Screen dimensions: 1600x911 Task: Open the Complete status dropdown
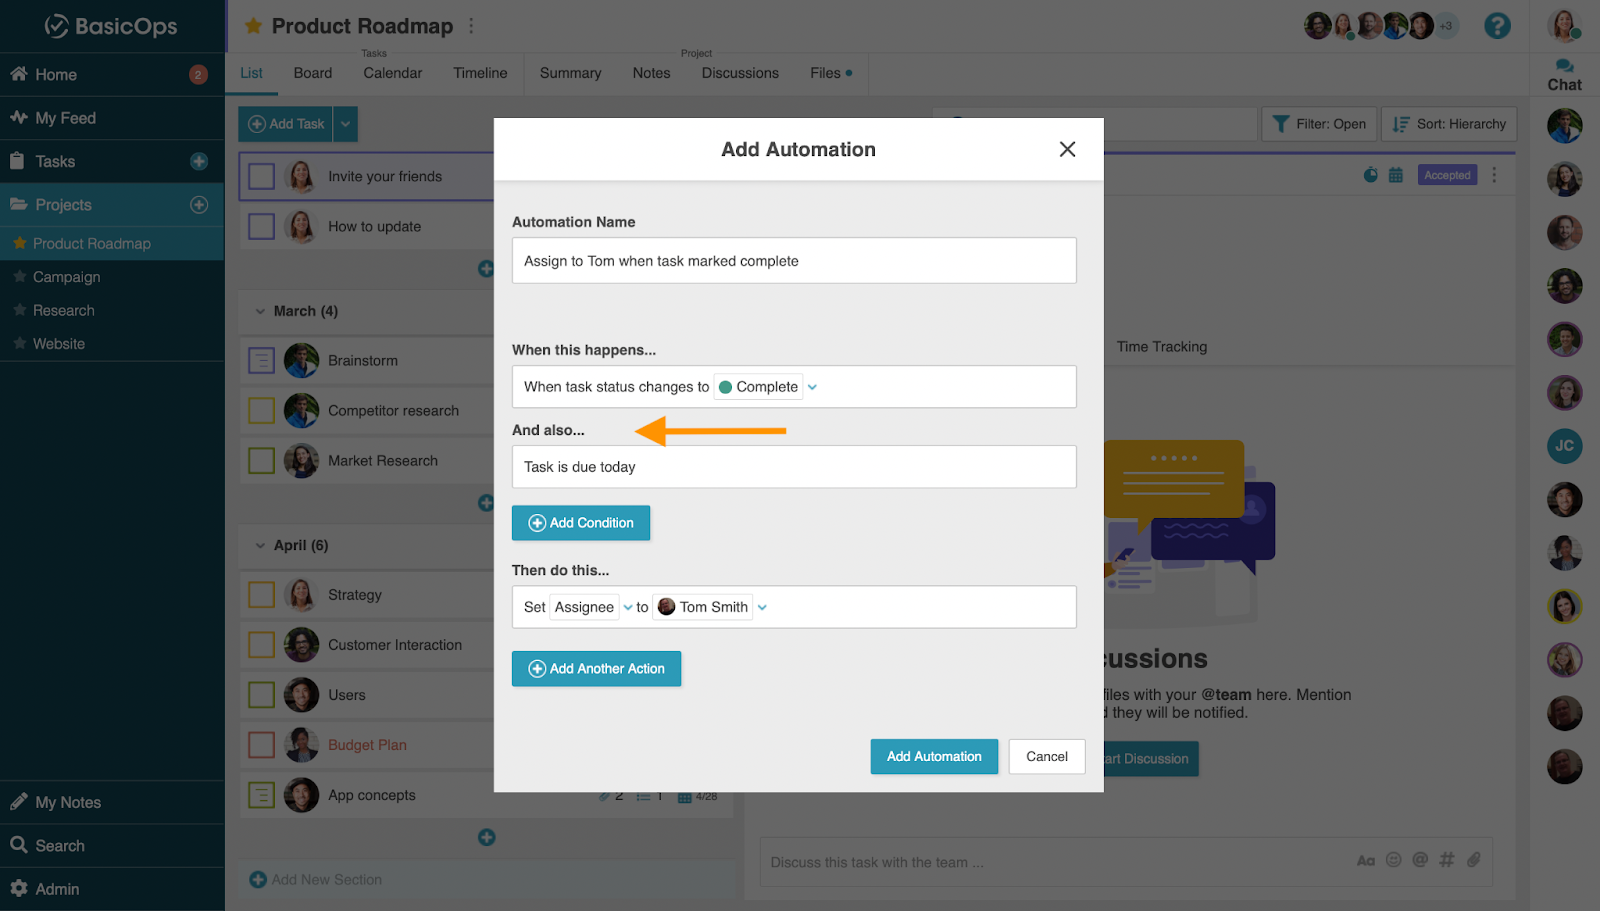point(812,386)
